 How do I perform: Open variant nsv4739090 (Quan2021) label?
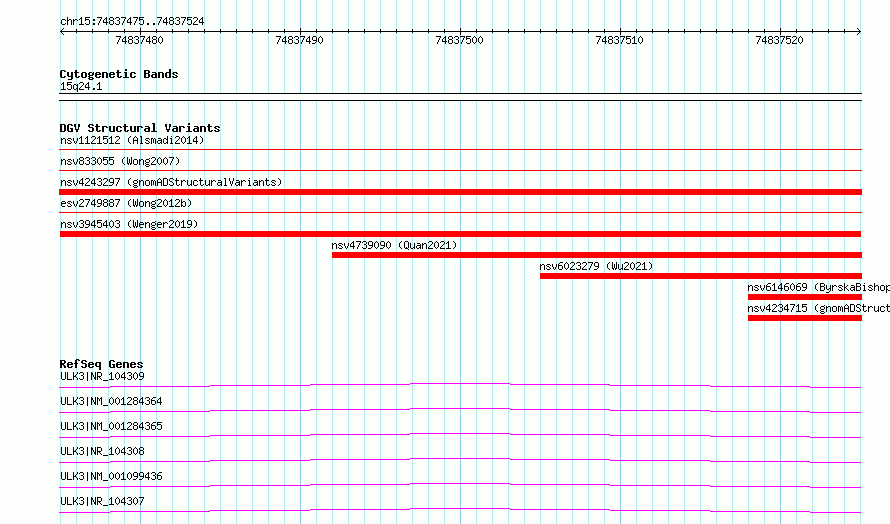[x=394, y=245]
